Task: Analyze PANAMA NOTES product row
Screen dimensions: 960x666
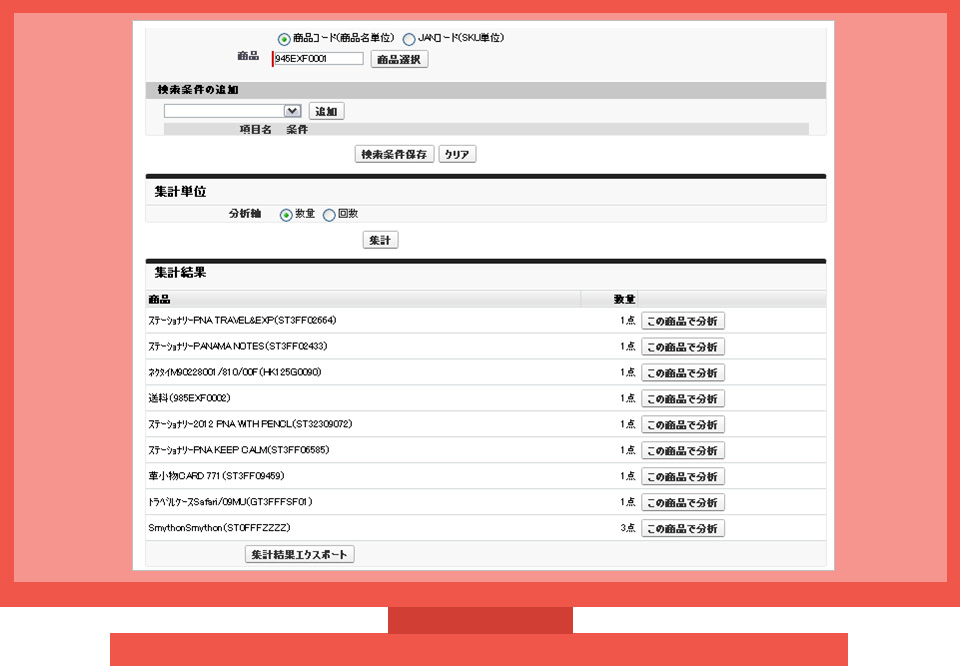Action: 683,347
